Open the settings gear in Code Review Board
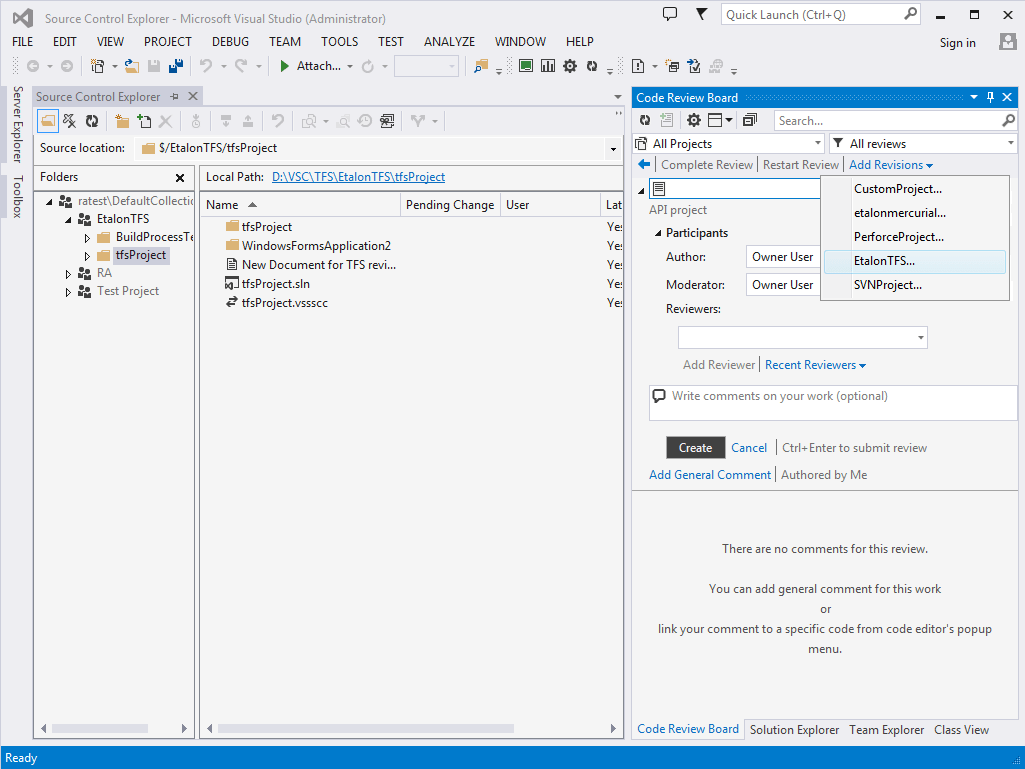This screenshot has width=1025, height=769. click(x=694, y=120)
